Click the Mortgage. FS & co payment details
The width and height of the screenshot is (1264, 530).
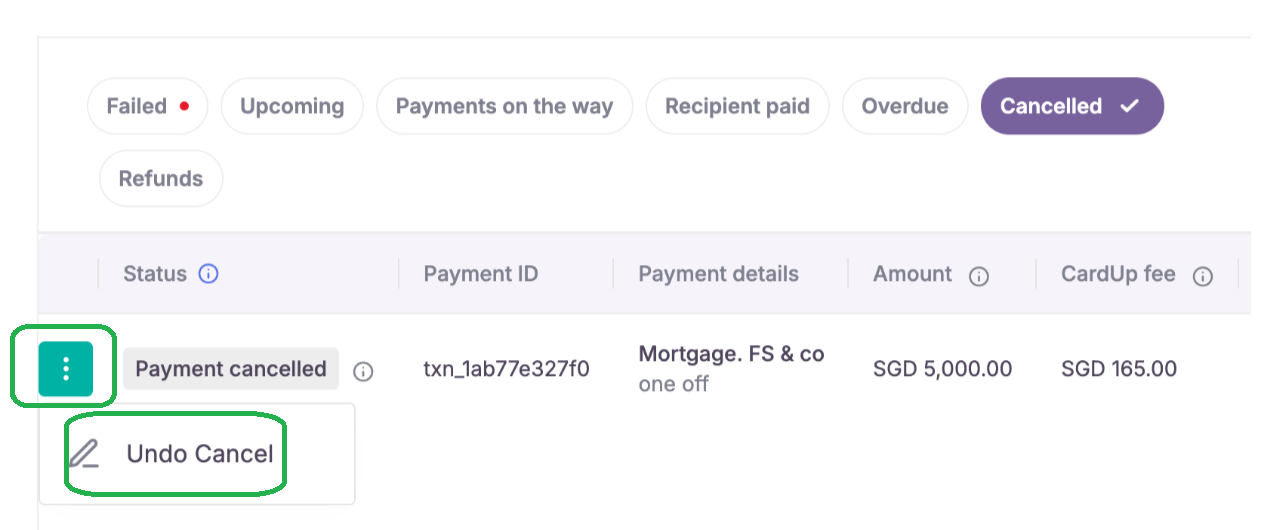pyautogui.click(x=731, y=368)
